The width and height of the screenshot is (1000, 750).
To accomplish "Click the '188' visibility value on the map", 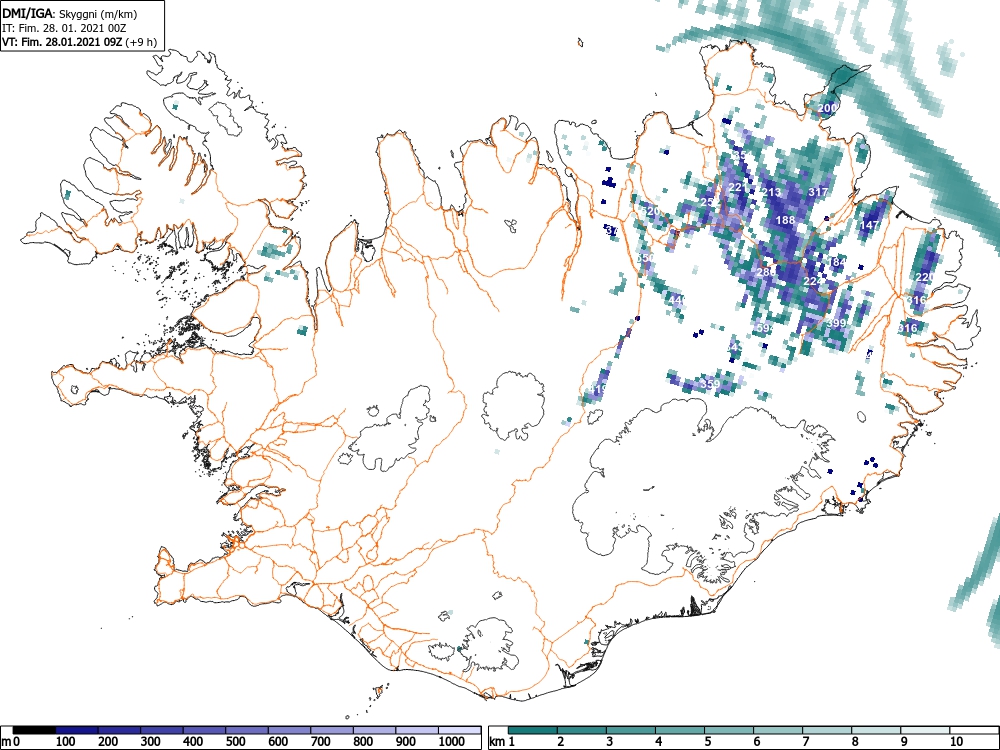I will [x=785, y=220].
